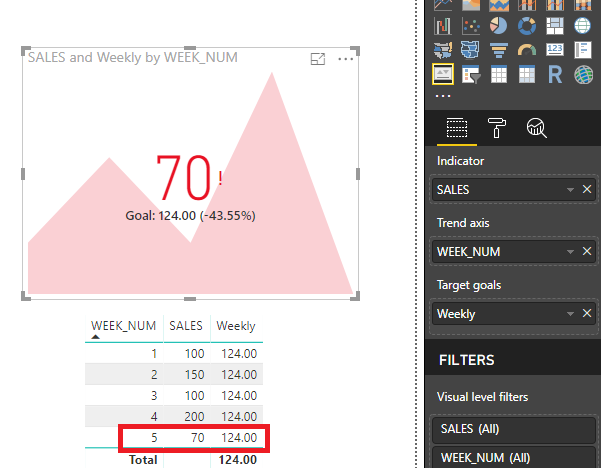Select the Multi-row card visualization

click(x=583, y=50)
